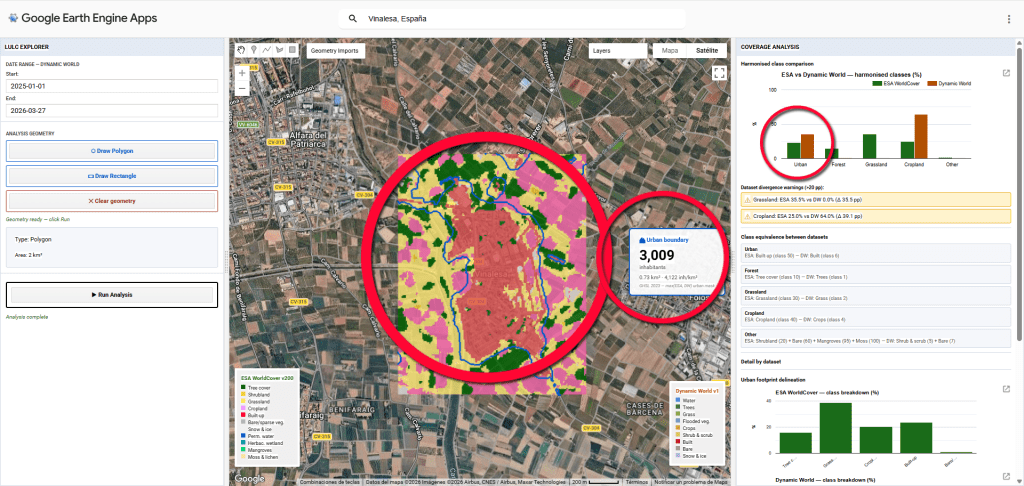
Task: Expand the Geometry Imports panel
Action: pos(334,49)
